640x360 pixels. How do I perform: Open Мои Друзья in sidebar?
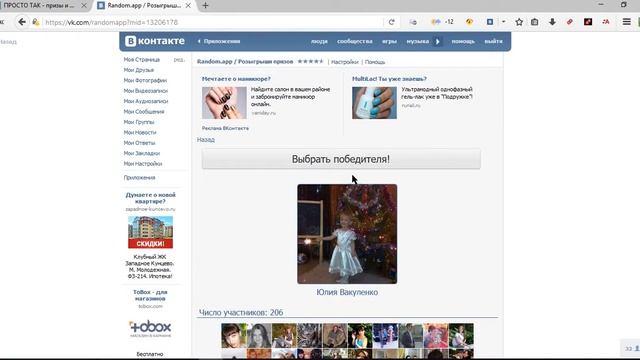coord(139,70)
